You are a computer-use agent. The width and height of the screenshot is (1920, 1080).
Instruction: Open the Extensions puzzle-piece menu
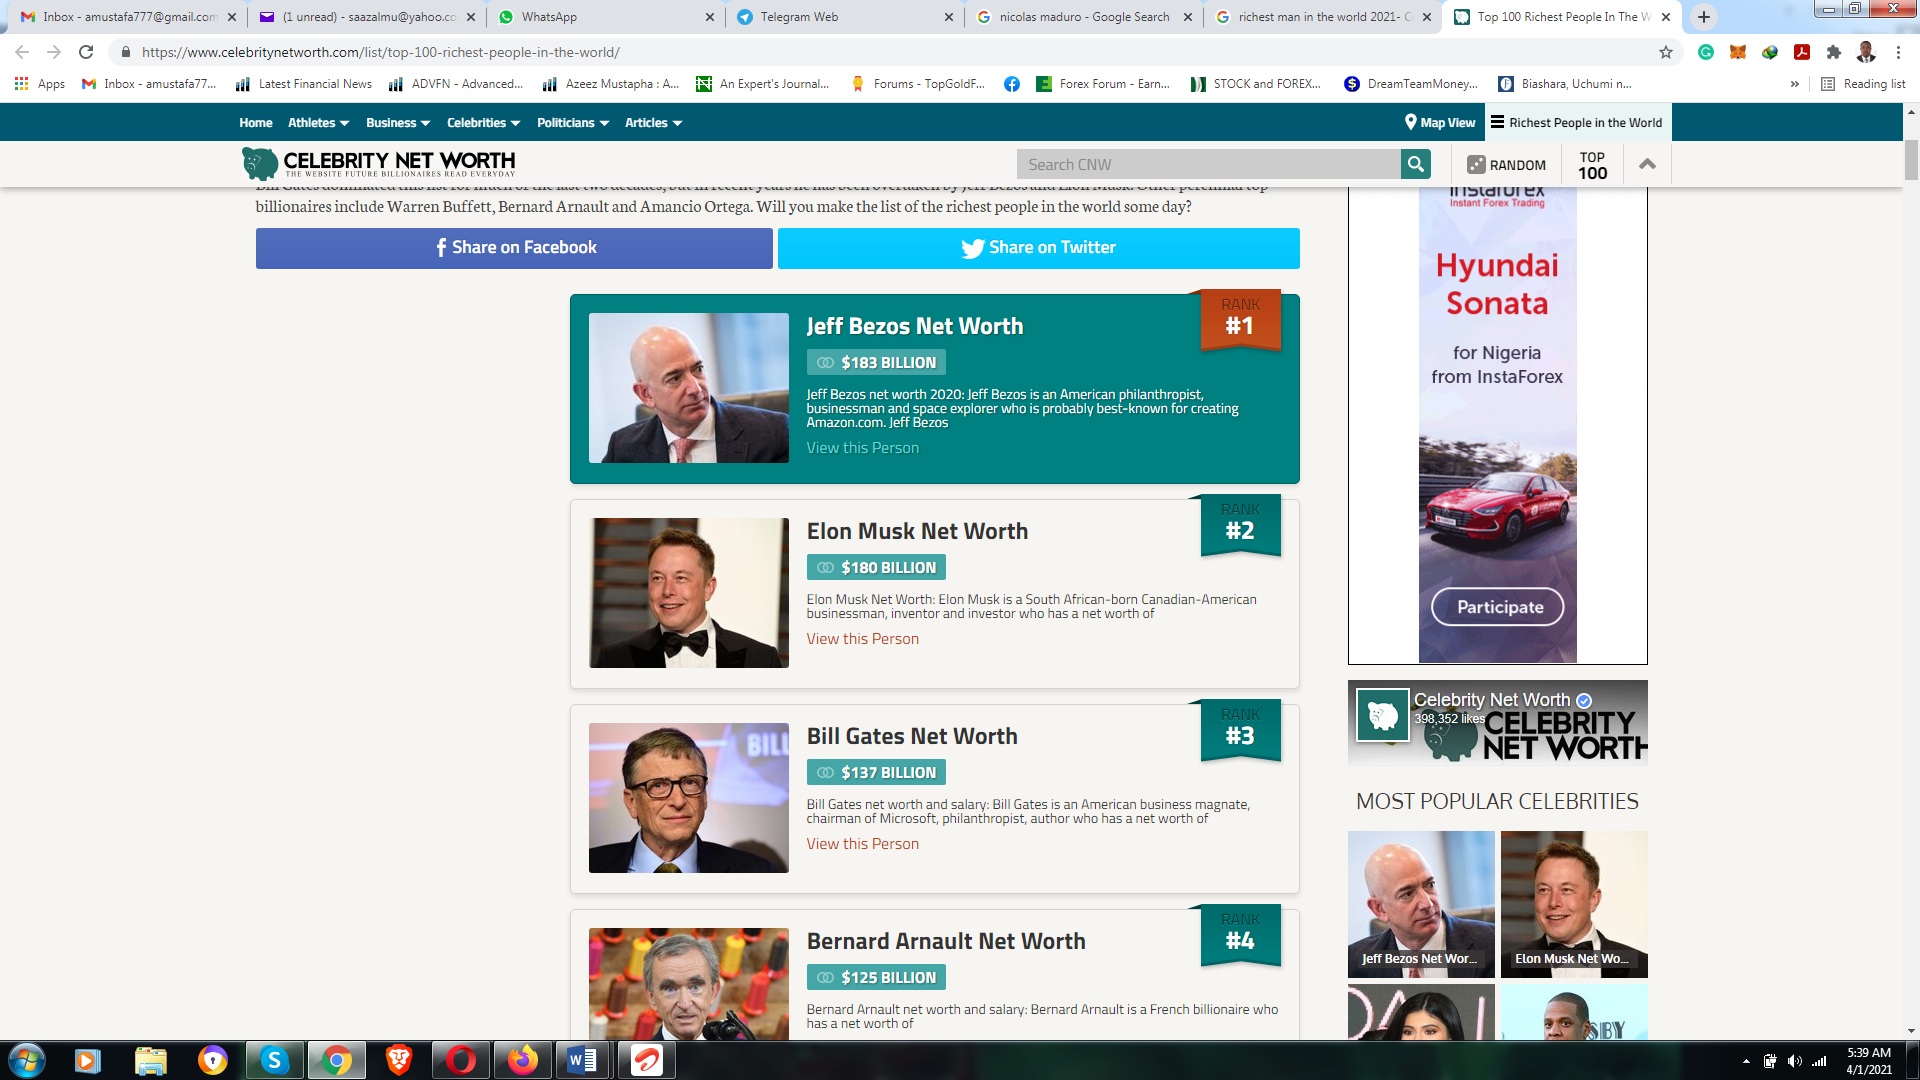tap(1834, 52)
